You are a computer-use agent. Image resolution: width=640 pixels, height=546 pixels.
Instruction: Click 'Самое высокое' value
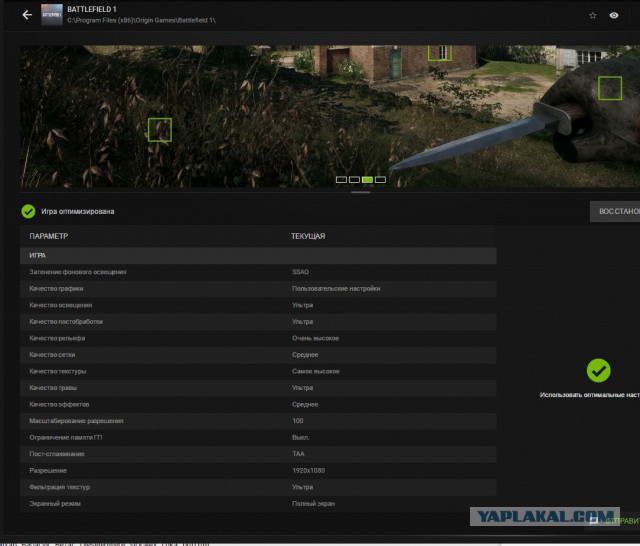click(x=316, y=371)
